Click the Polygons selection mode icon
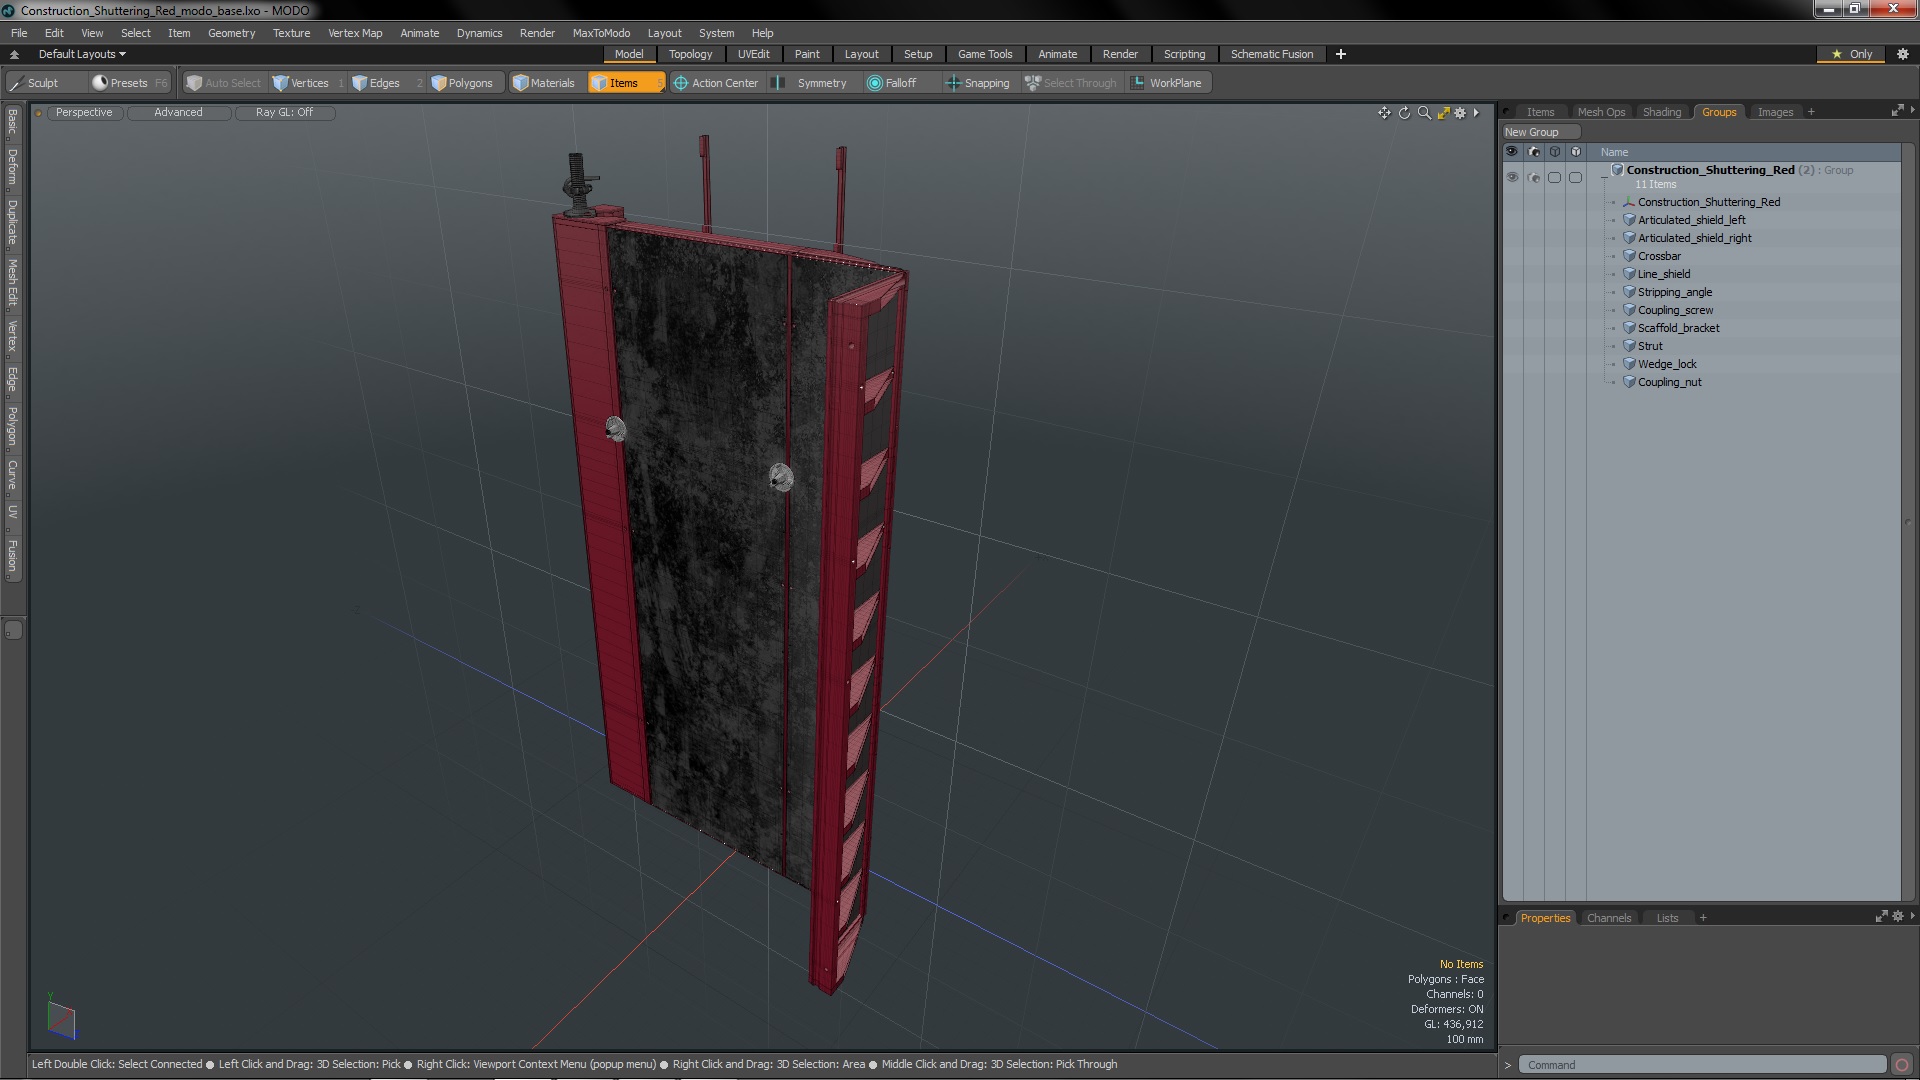The height and width of the screenshot is (1080, 1920). click(462, 83)
